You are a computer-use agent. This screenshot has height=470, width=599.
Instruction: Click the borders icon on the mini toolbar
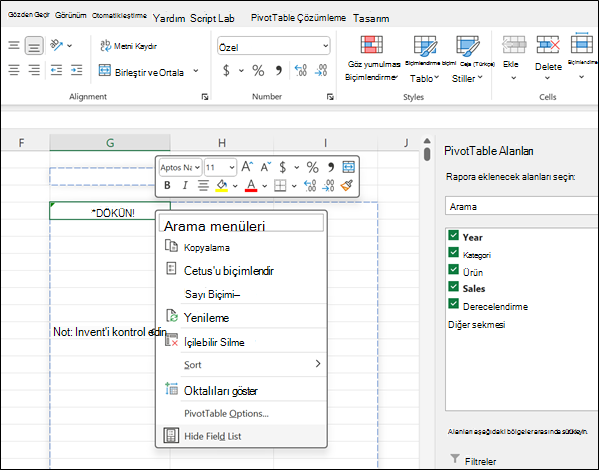tap(280, 186)
